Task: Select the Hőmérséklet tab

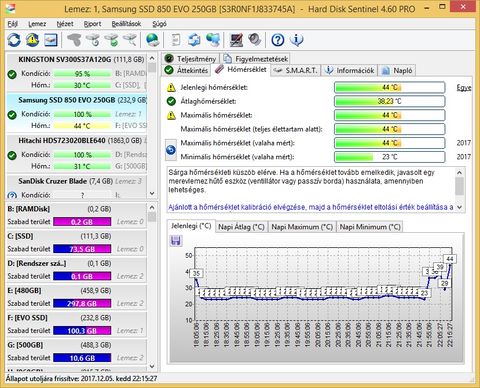Action: pyautogui.click(x=241, y=69)
